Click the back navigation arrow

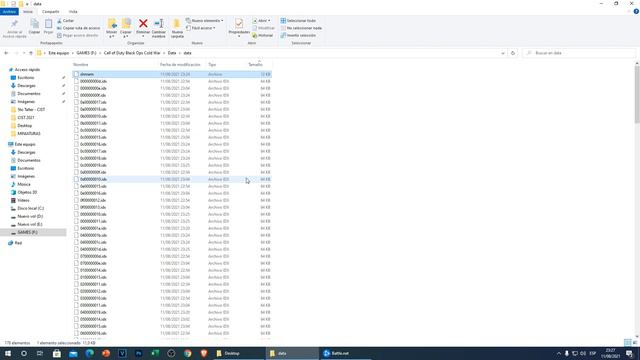(x=6, y=53)
